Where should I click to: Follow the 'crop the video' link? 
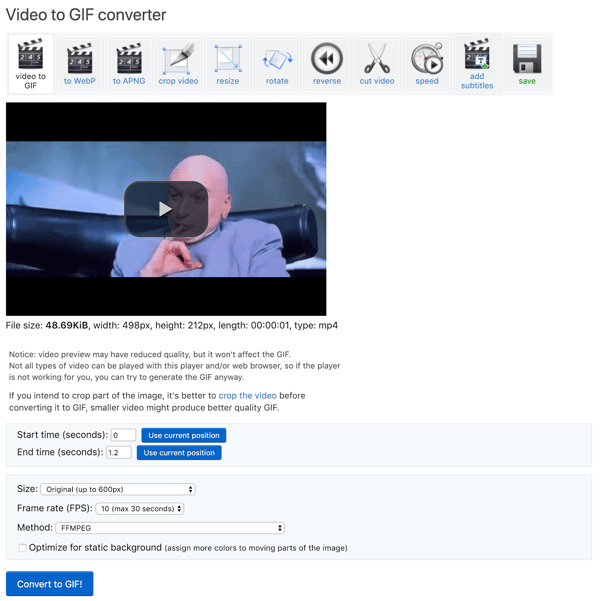(247, 396)
